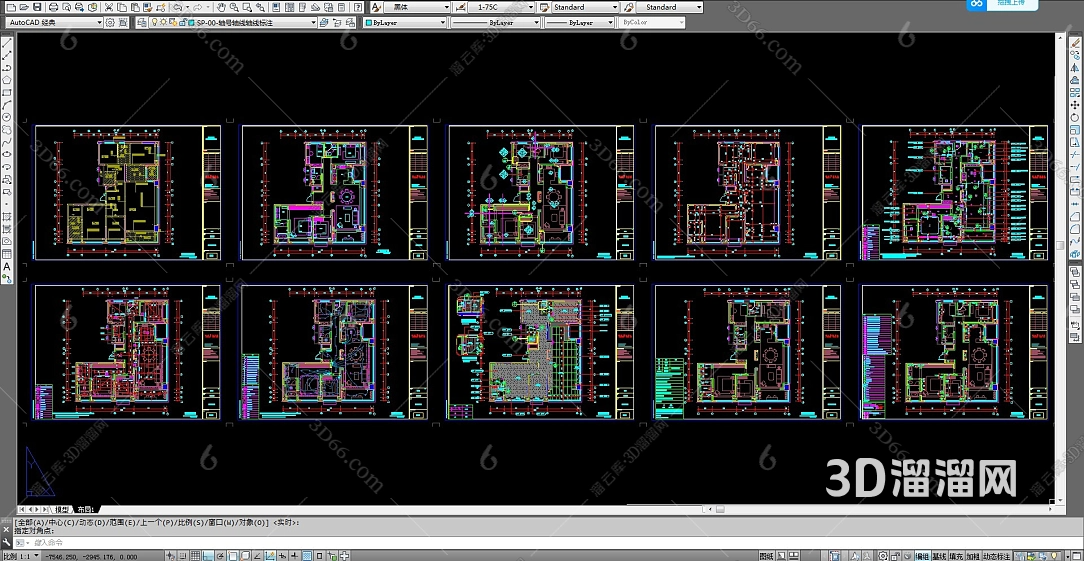The height and width of the screenshot is (561, 1084).
Task: Open the ByLayer lineweight dropdown
Action: (x=579, y=23)
